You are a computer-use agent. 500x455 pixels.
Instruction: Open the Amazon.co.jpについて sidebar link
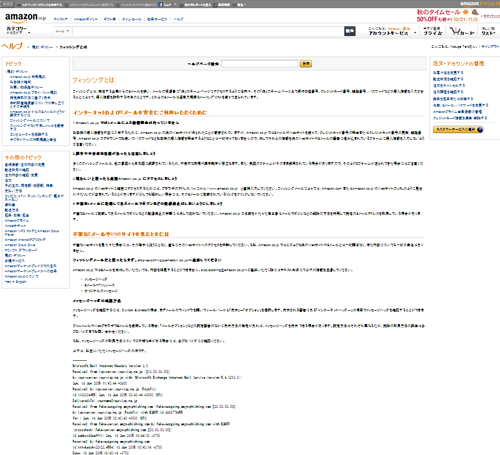click(22, 276)
